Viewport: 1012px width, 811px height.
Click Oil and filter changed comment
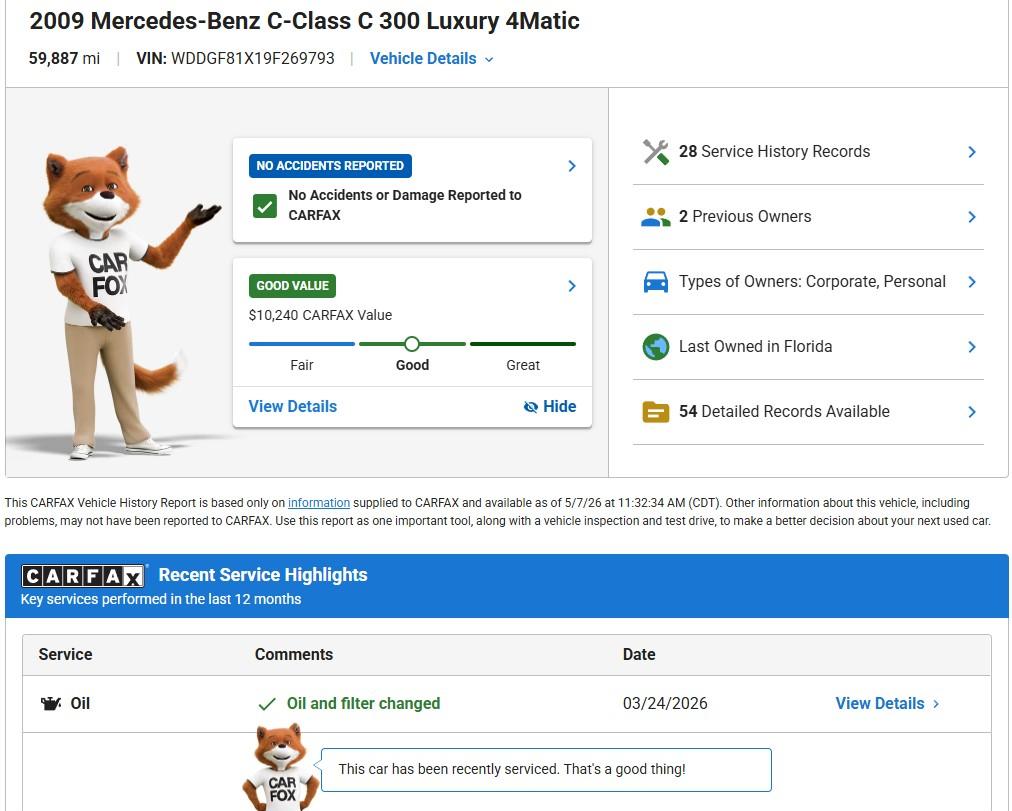click(363, 703)
